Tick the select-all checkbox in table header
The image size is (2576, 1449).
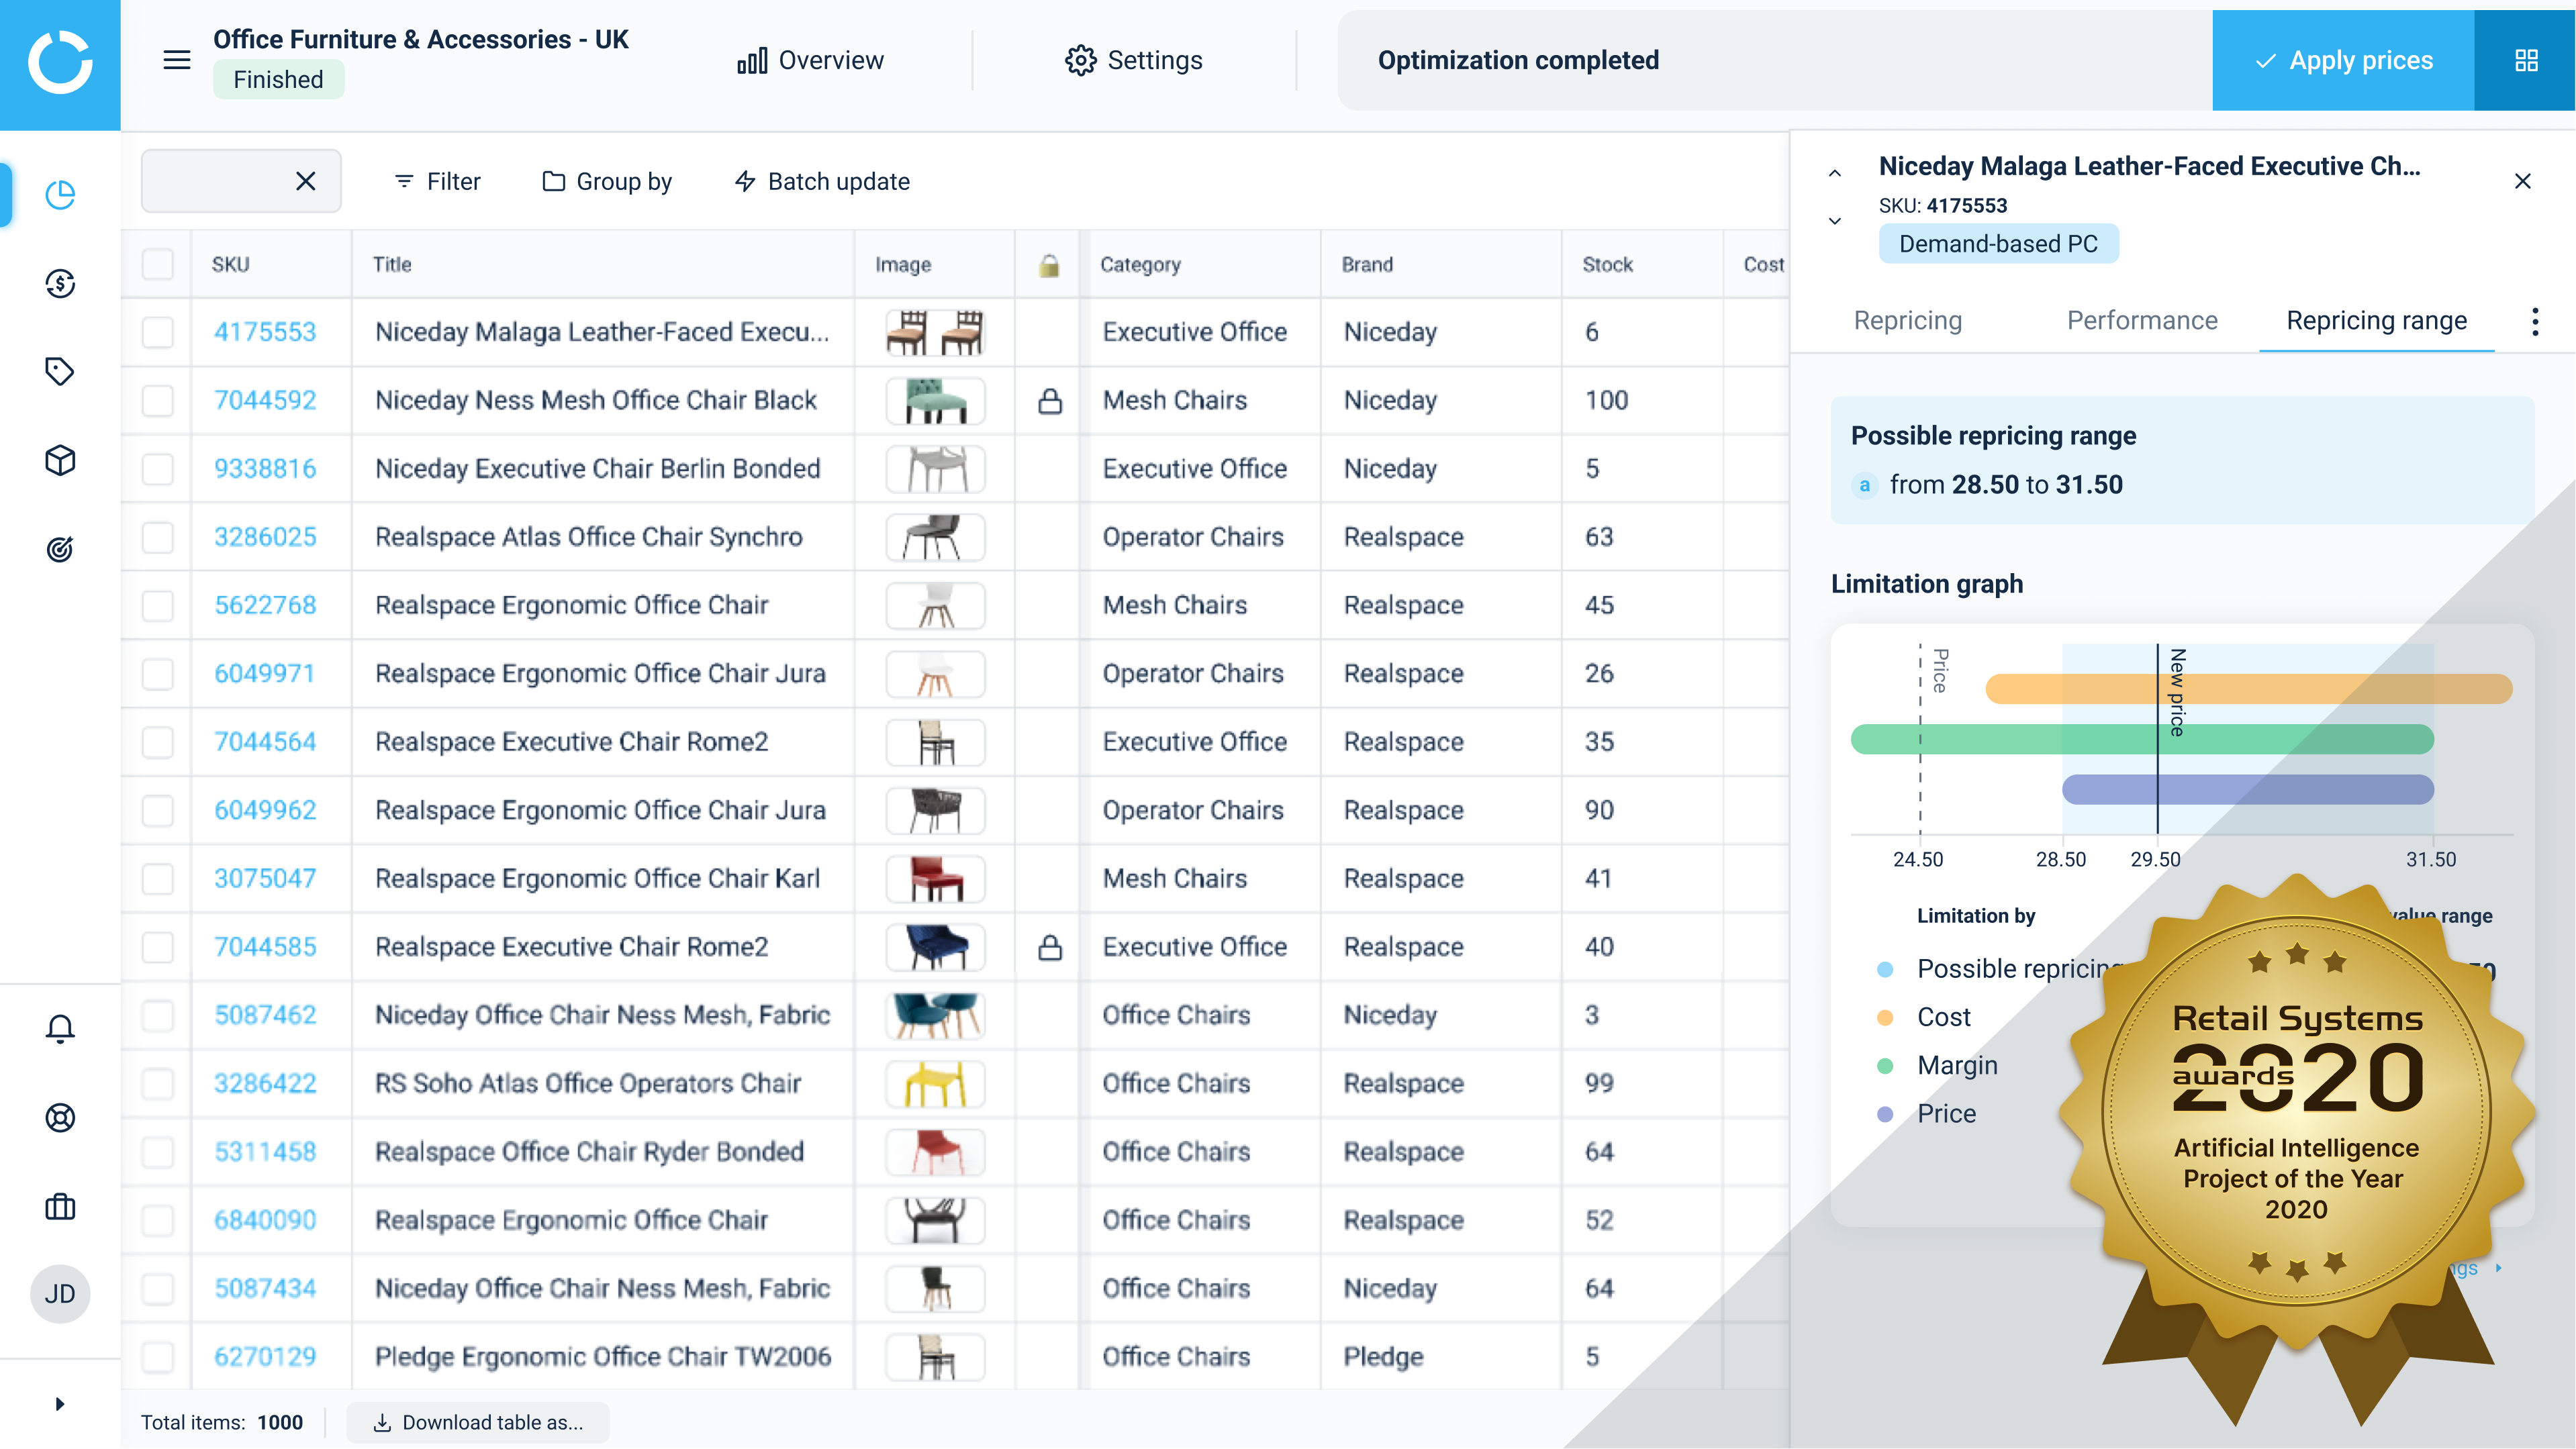[x=157, y=264]
